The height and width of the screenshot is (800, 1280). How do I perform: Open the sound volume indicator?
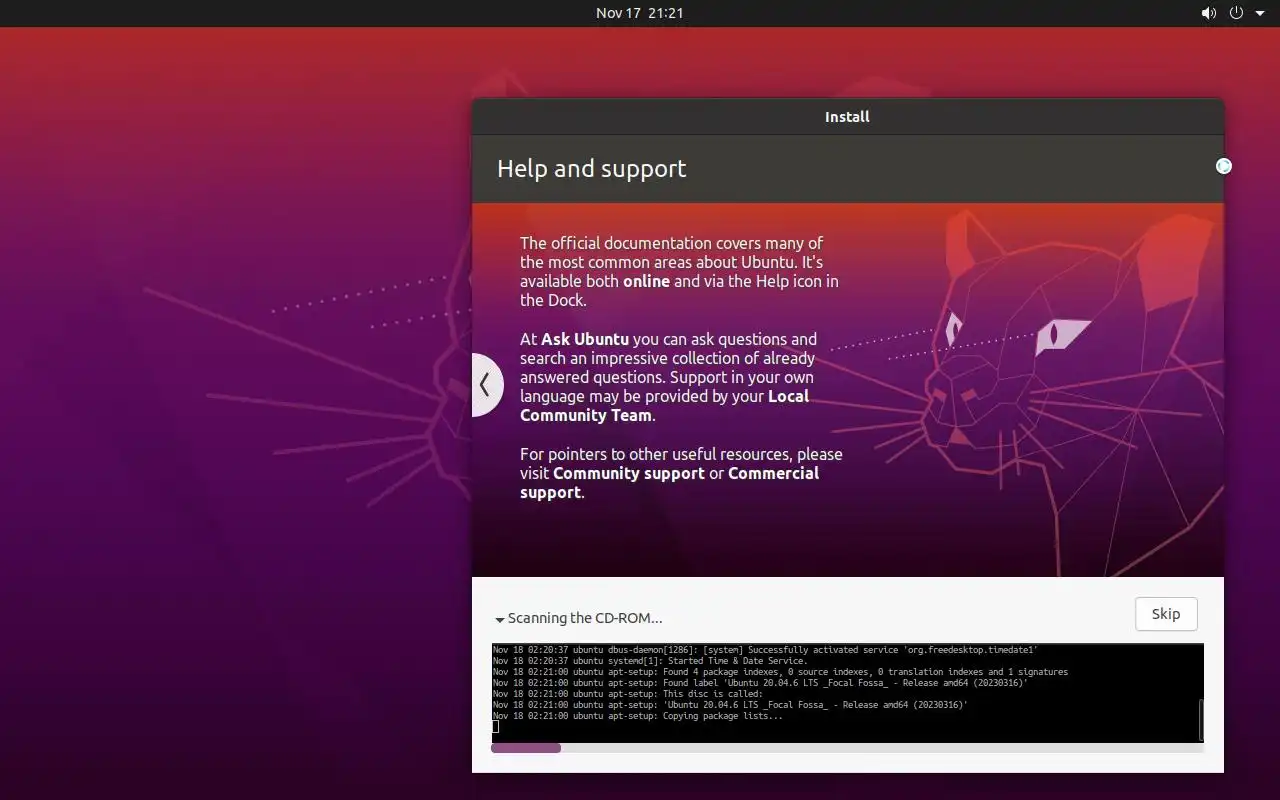coord(1209,13)
